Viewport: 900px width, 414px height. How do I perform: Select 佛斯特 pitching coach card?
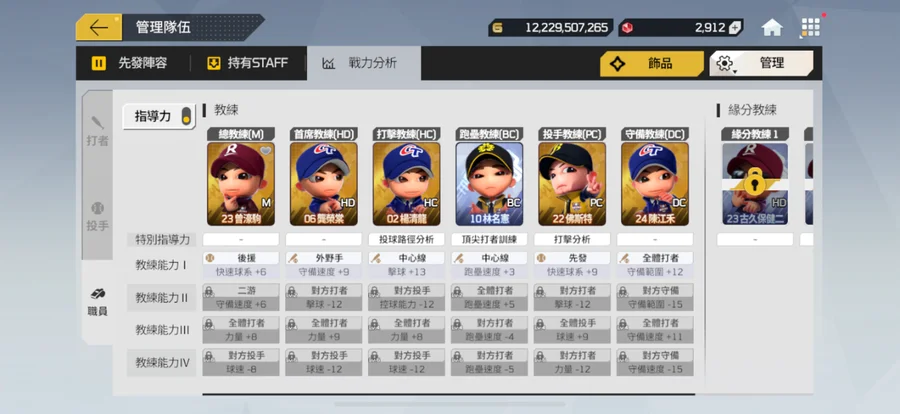pyautogui.click(x=572, y=184)
